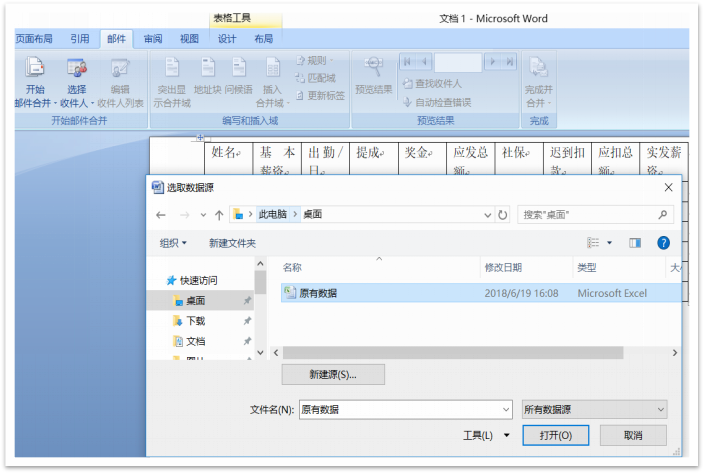Switch to the 引用 ribbon tab
Image resolution: width=704 pixels, height=473 pixels.
80,39
